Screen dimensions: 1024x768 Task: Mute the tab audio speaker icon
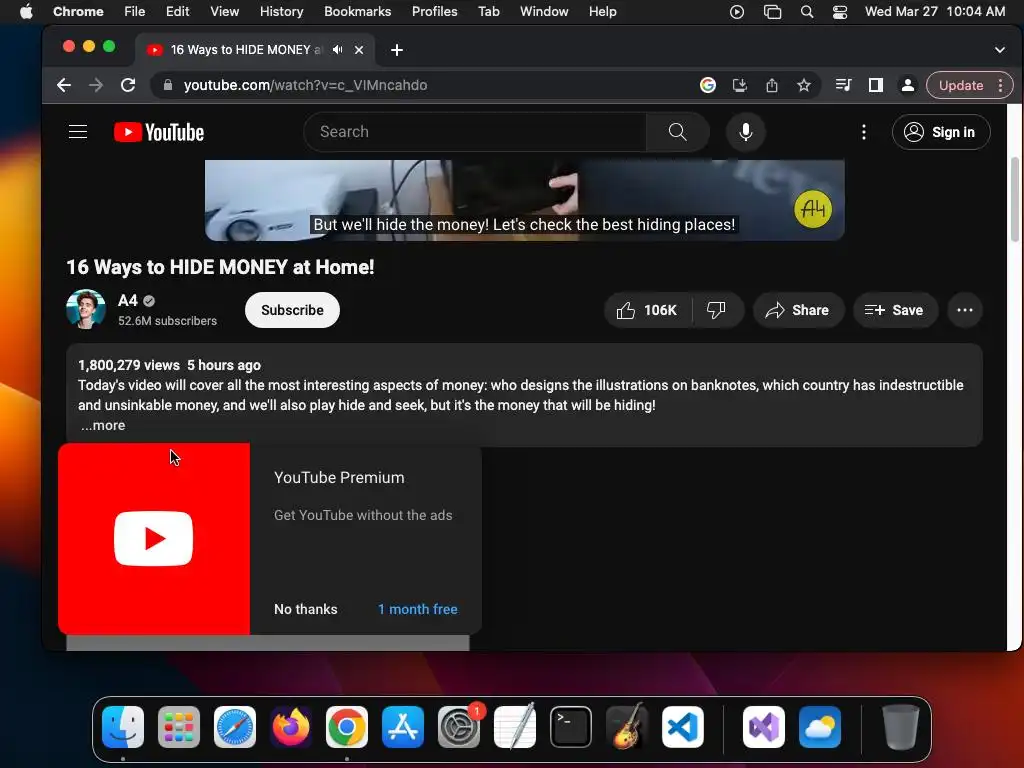pyautogui.click(x=337, y=50)
